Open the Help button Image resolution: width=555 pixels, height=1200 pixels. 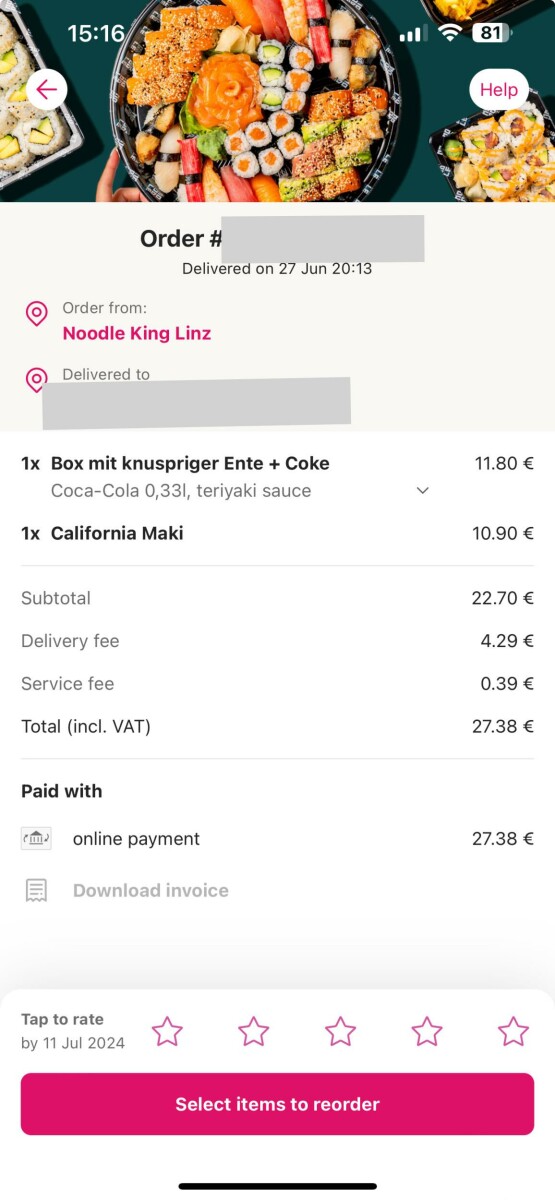coord(499,89)
